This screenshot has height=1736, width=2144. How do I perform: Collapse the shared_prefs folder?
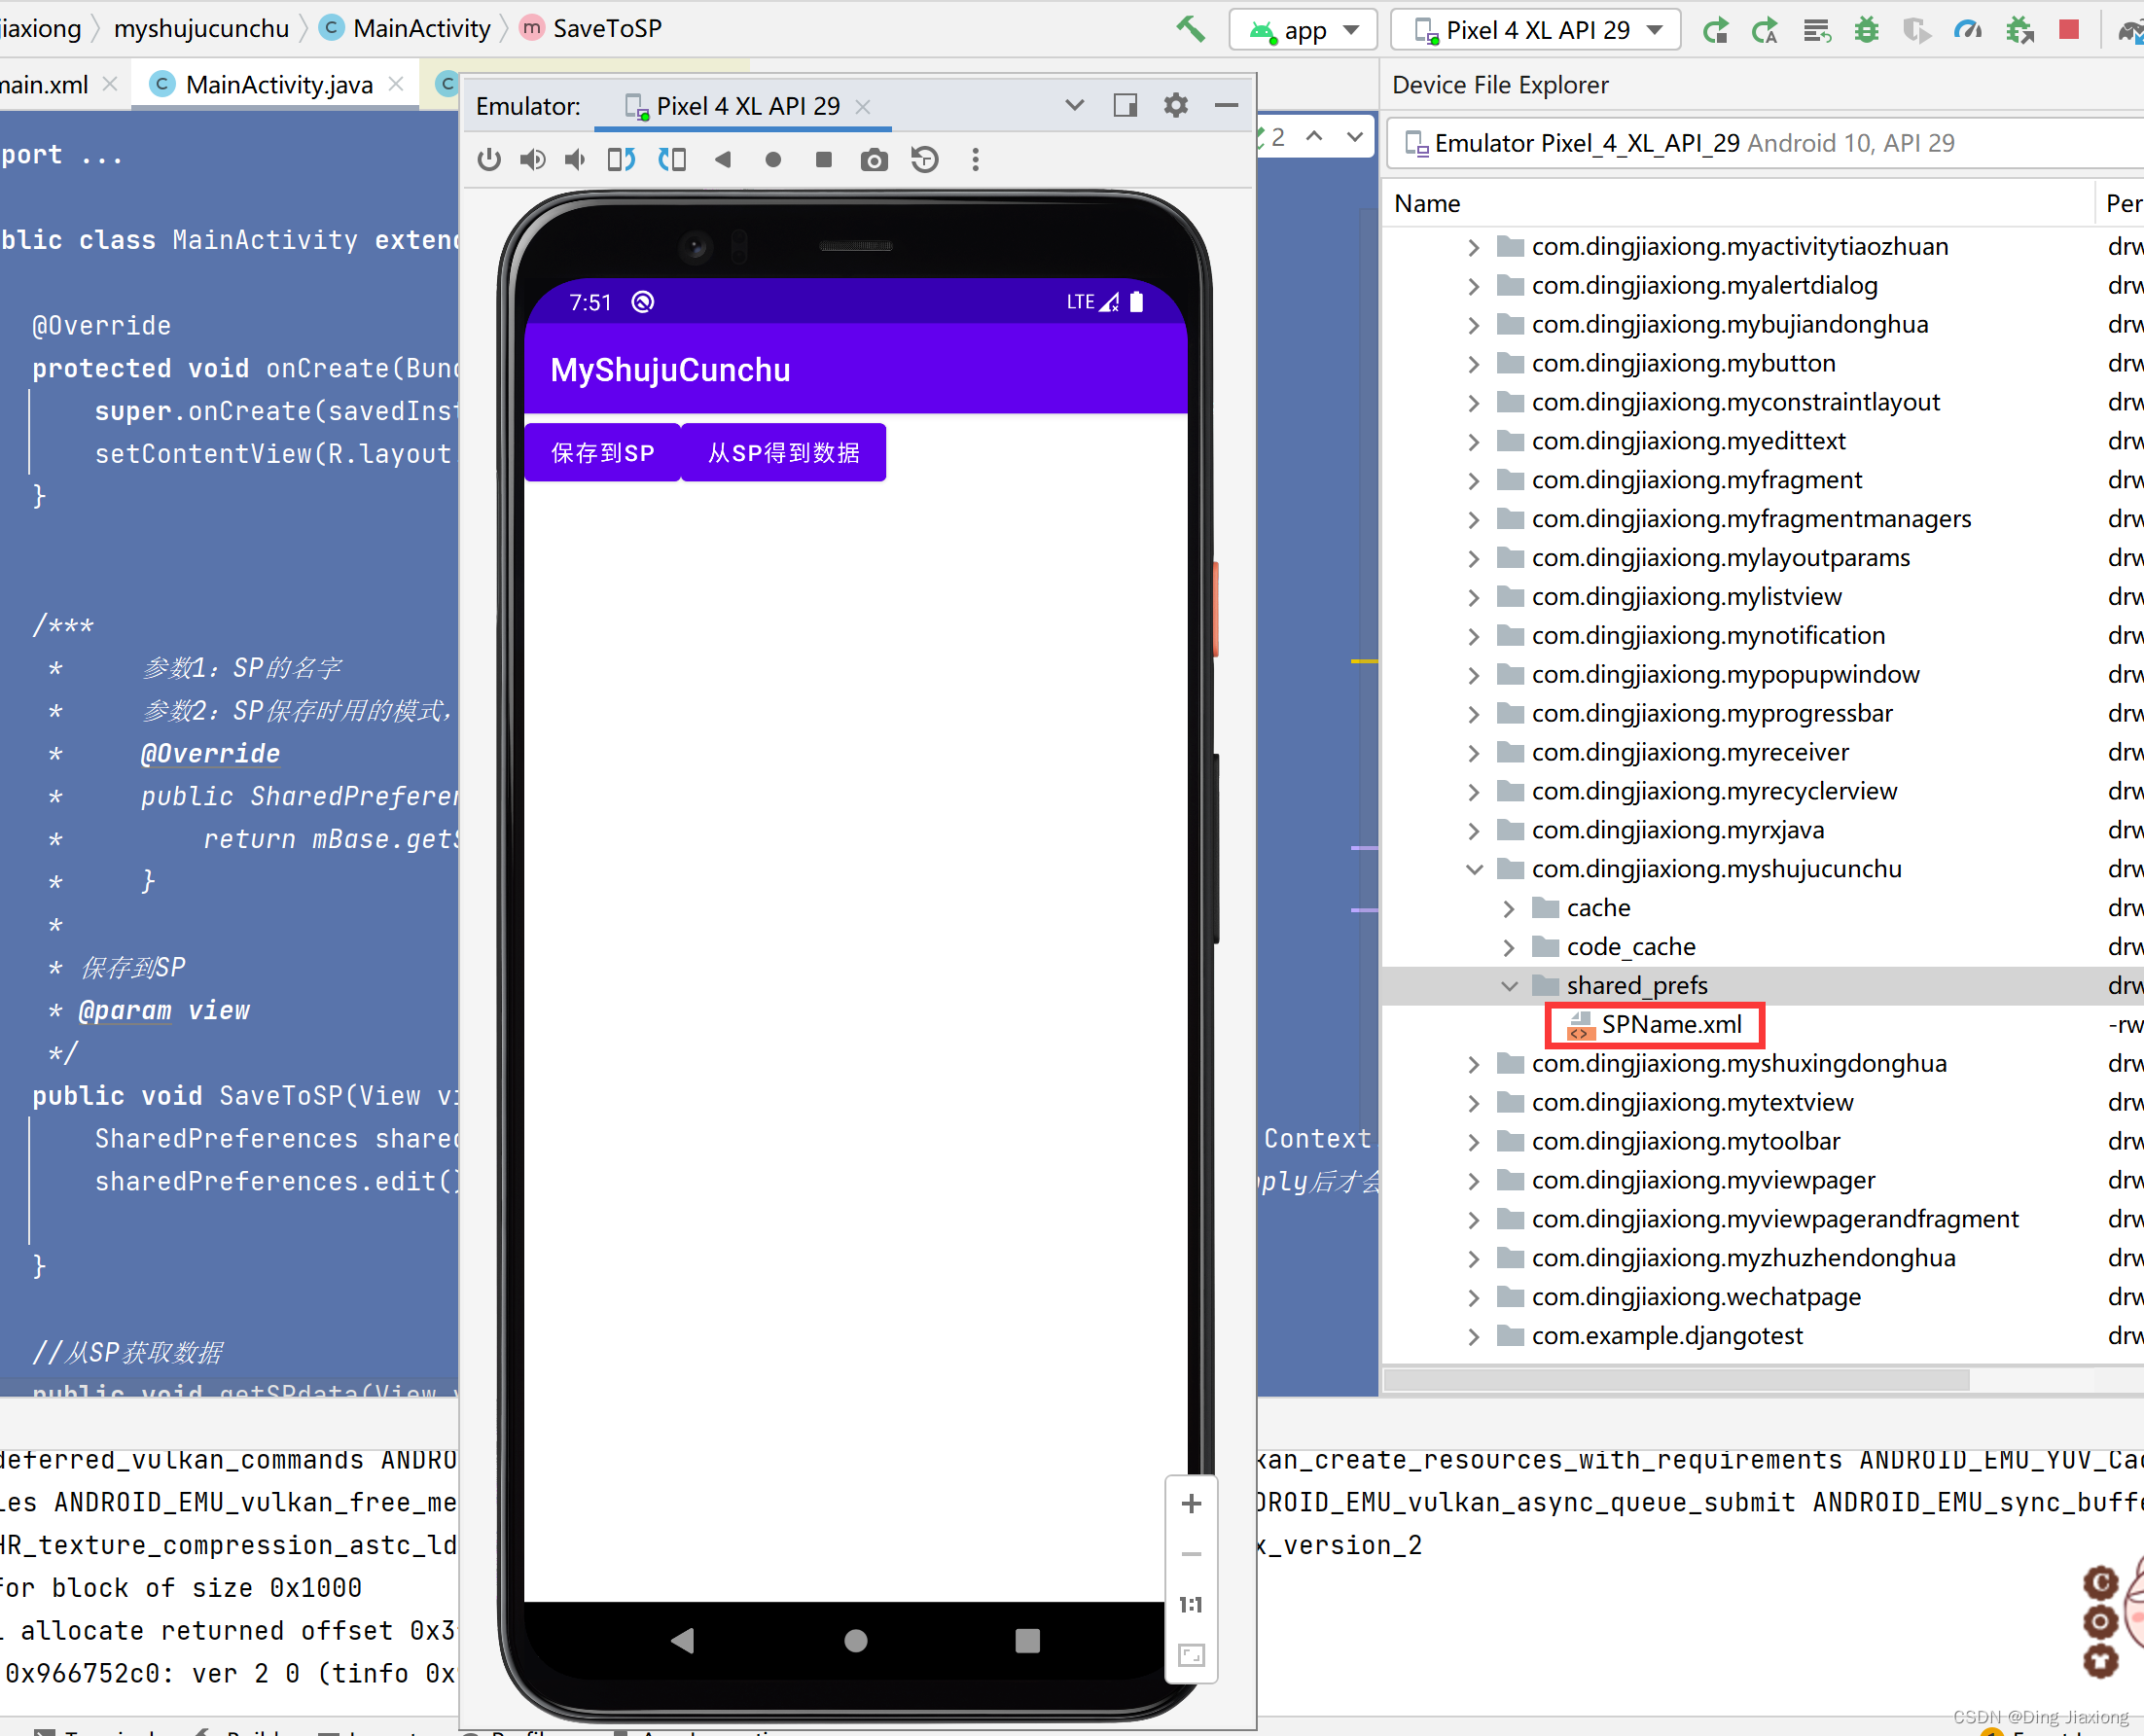point(1509,986)
